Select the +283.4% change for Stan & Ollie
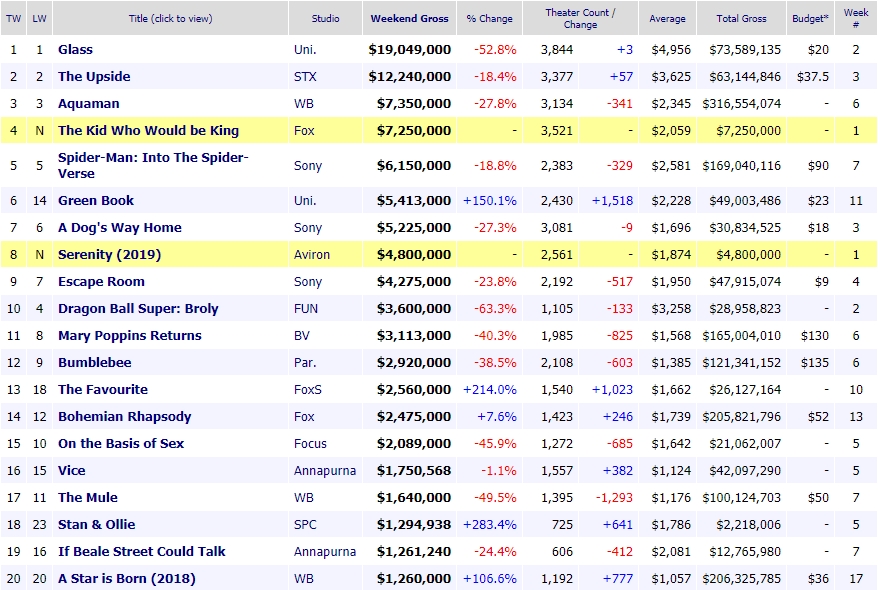This screenshot has height=590, width=878. 490,525
